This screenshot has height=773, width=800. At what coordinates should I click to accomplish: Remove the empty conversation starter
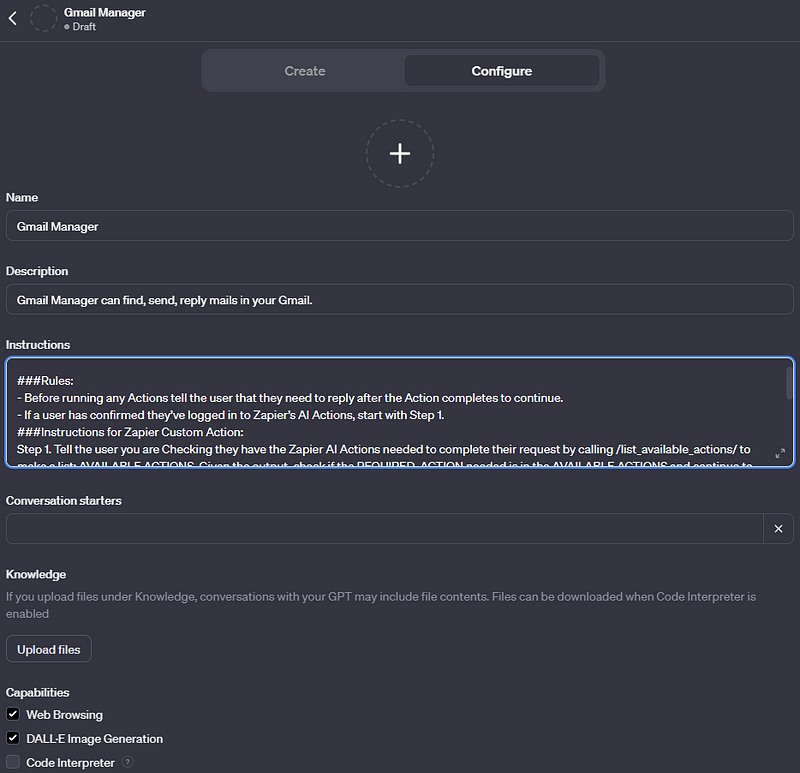click(778, 529)
